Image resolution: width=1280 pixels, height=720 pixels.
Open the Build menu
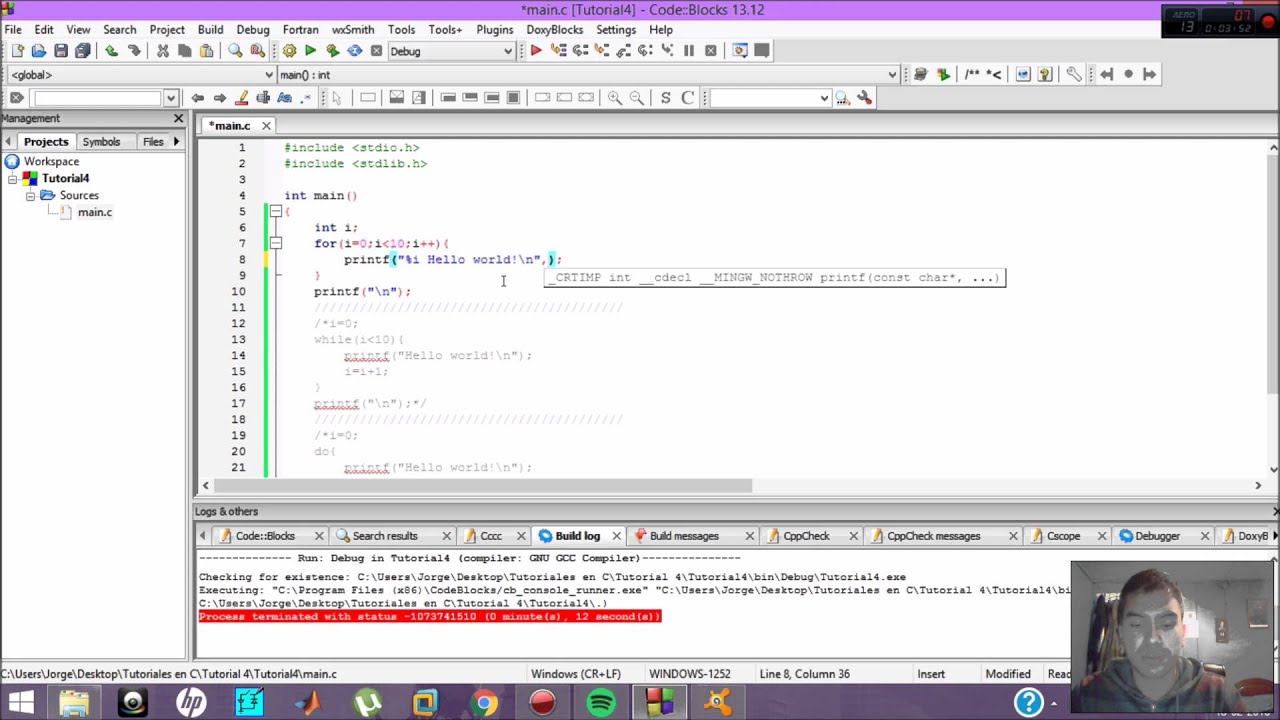coord(210,29)
